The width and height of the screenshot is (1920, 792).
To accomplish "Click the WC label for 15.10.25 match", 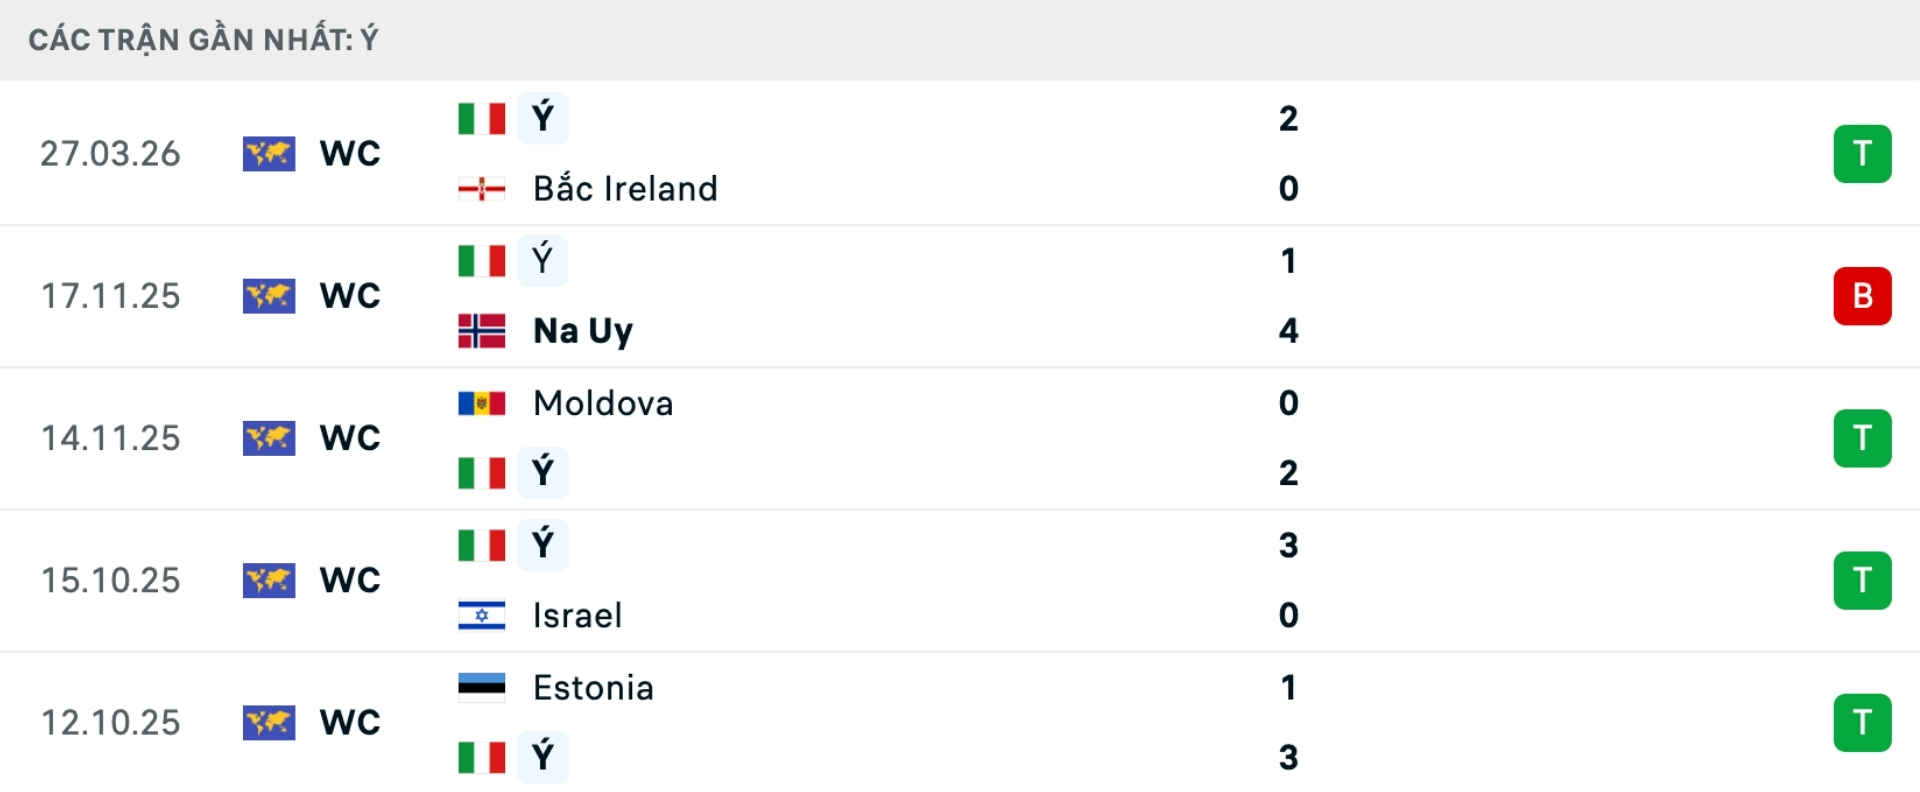I will (350, 580).
